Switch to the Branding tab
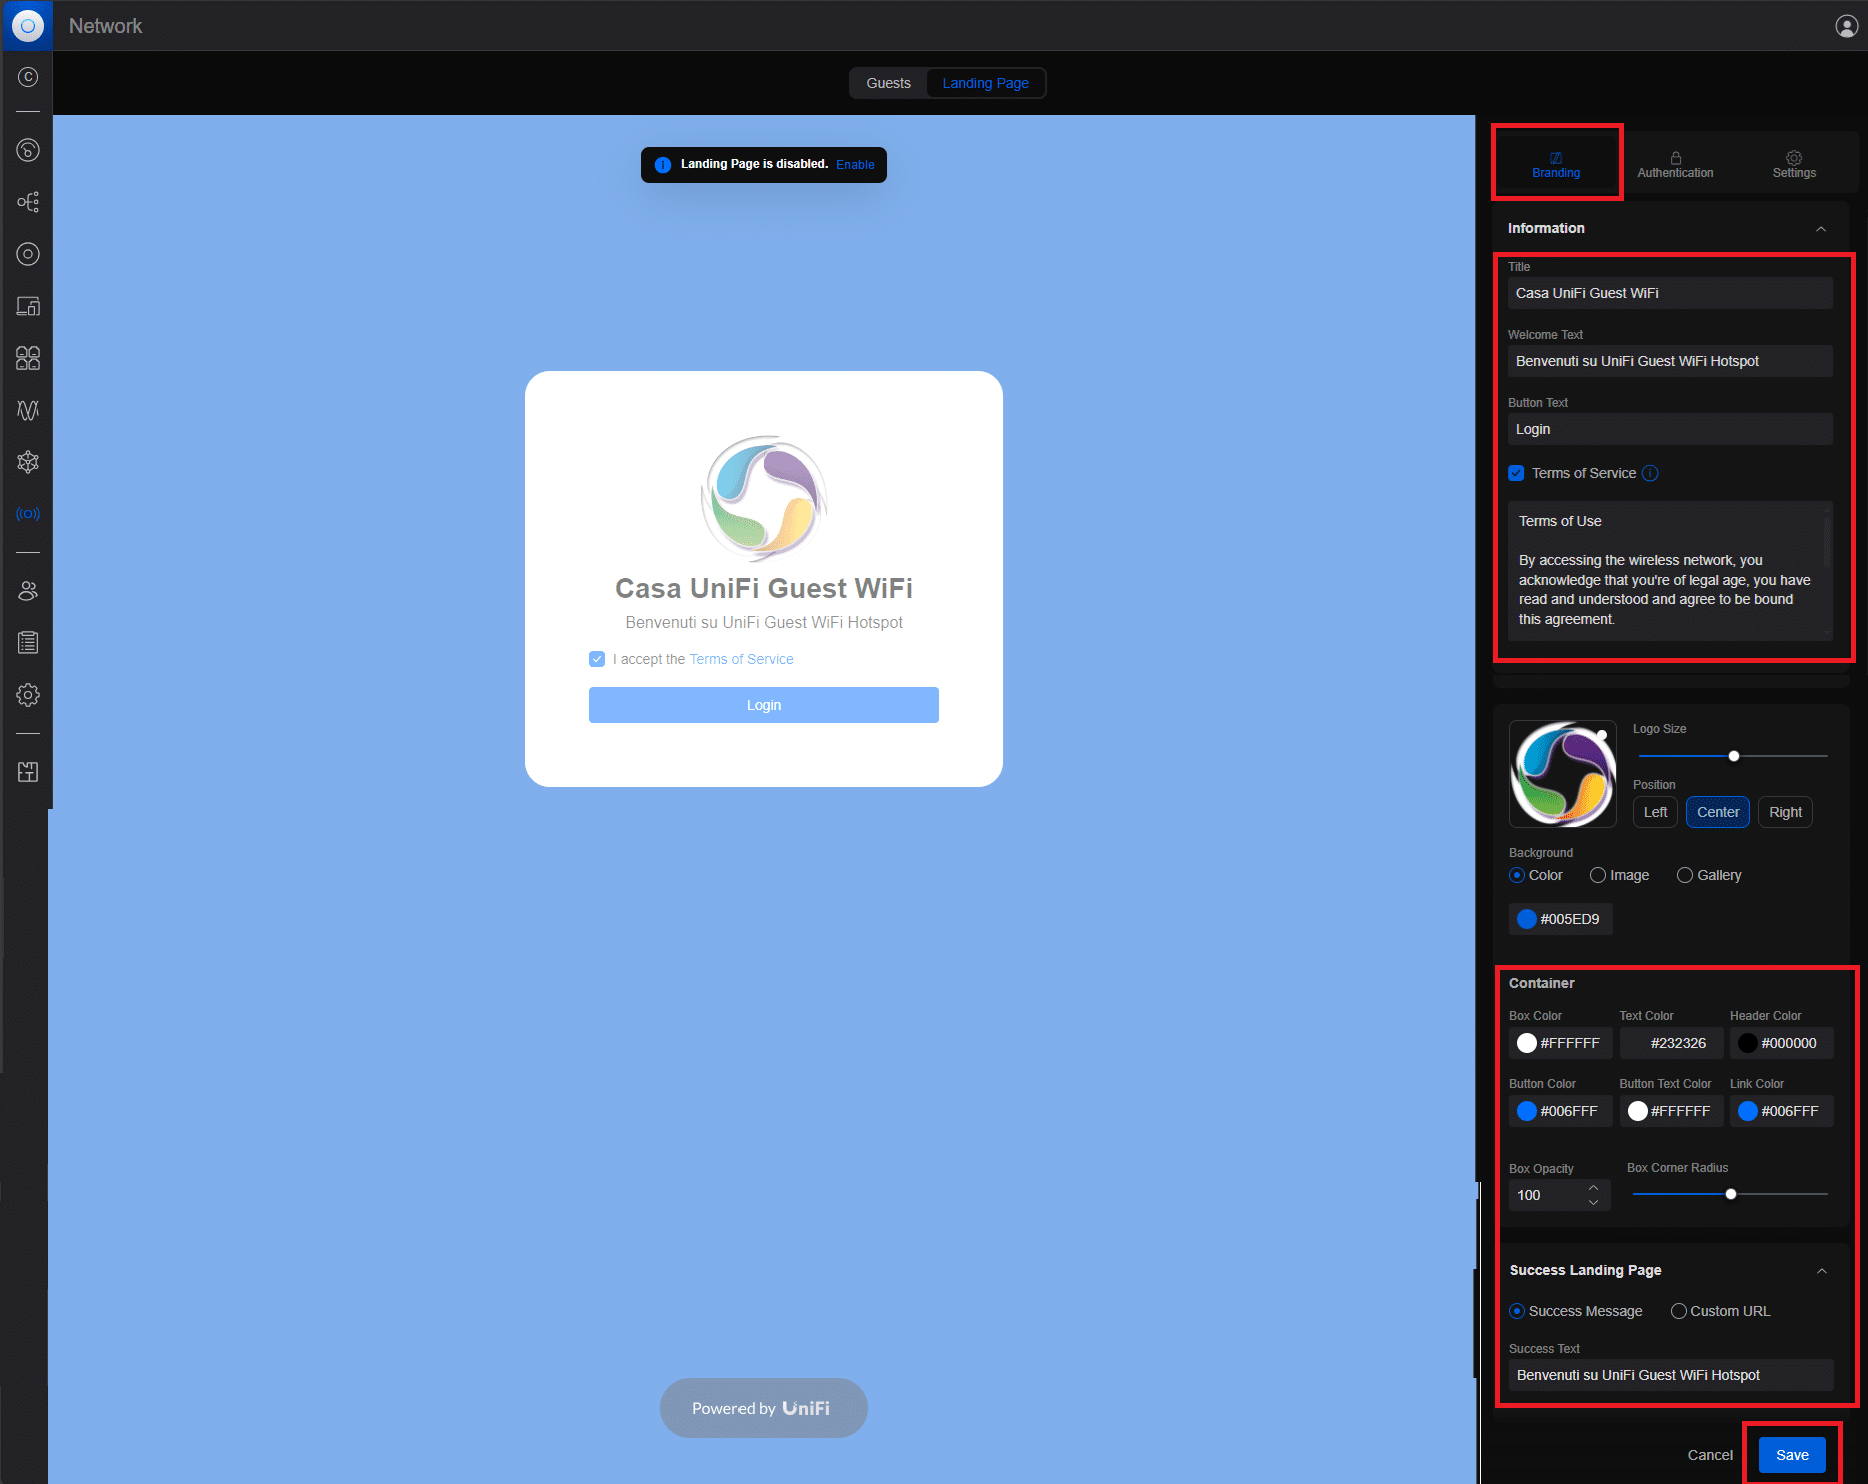 tap(1556, 164)
